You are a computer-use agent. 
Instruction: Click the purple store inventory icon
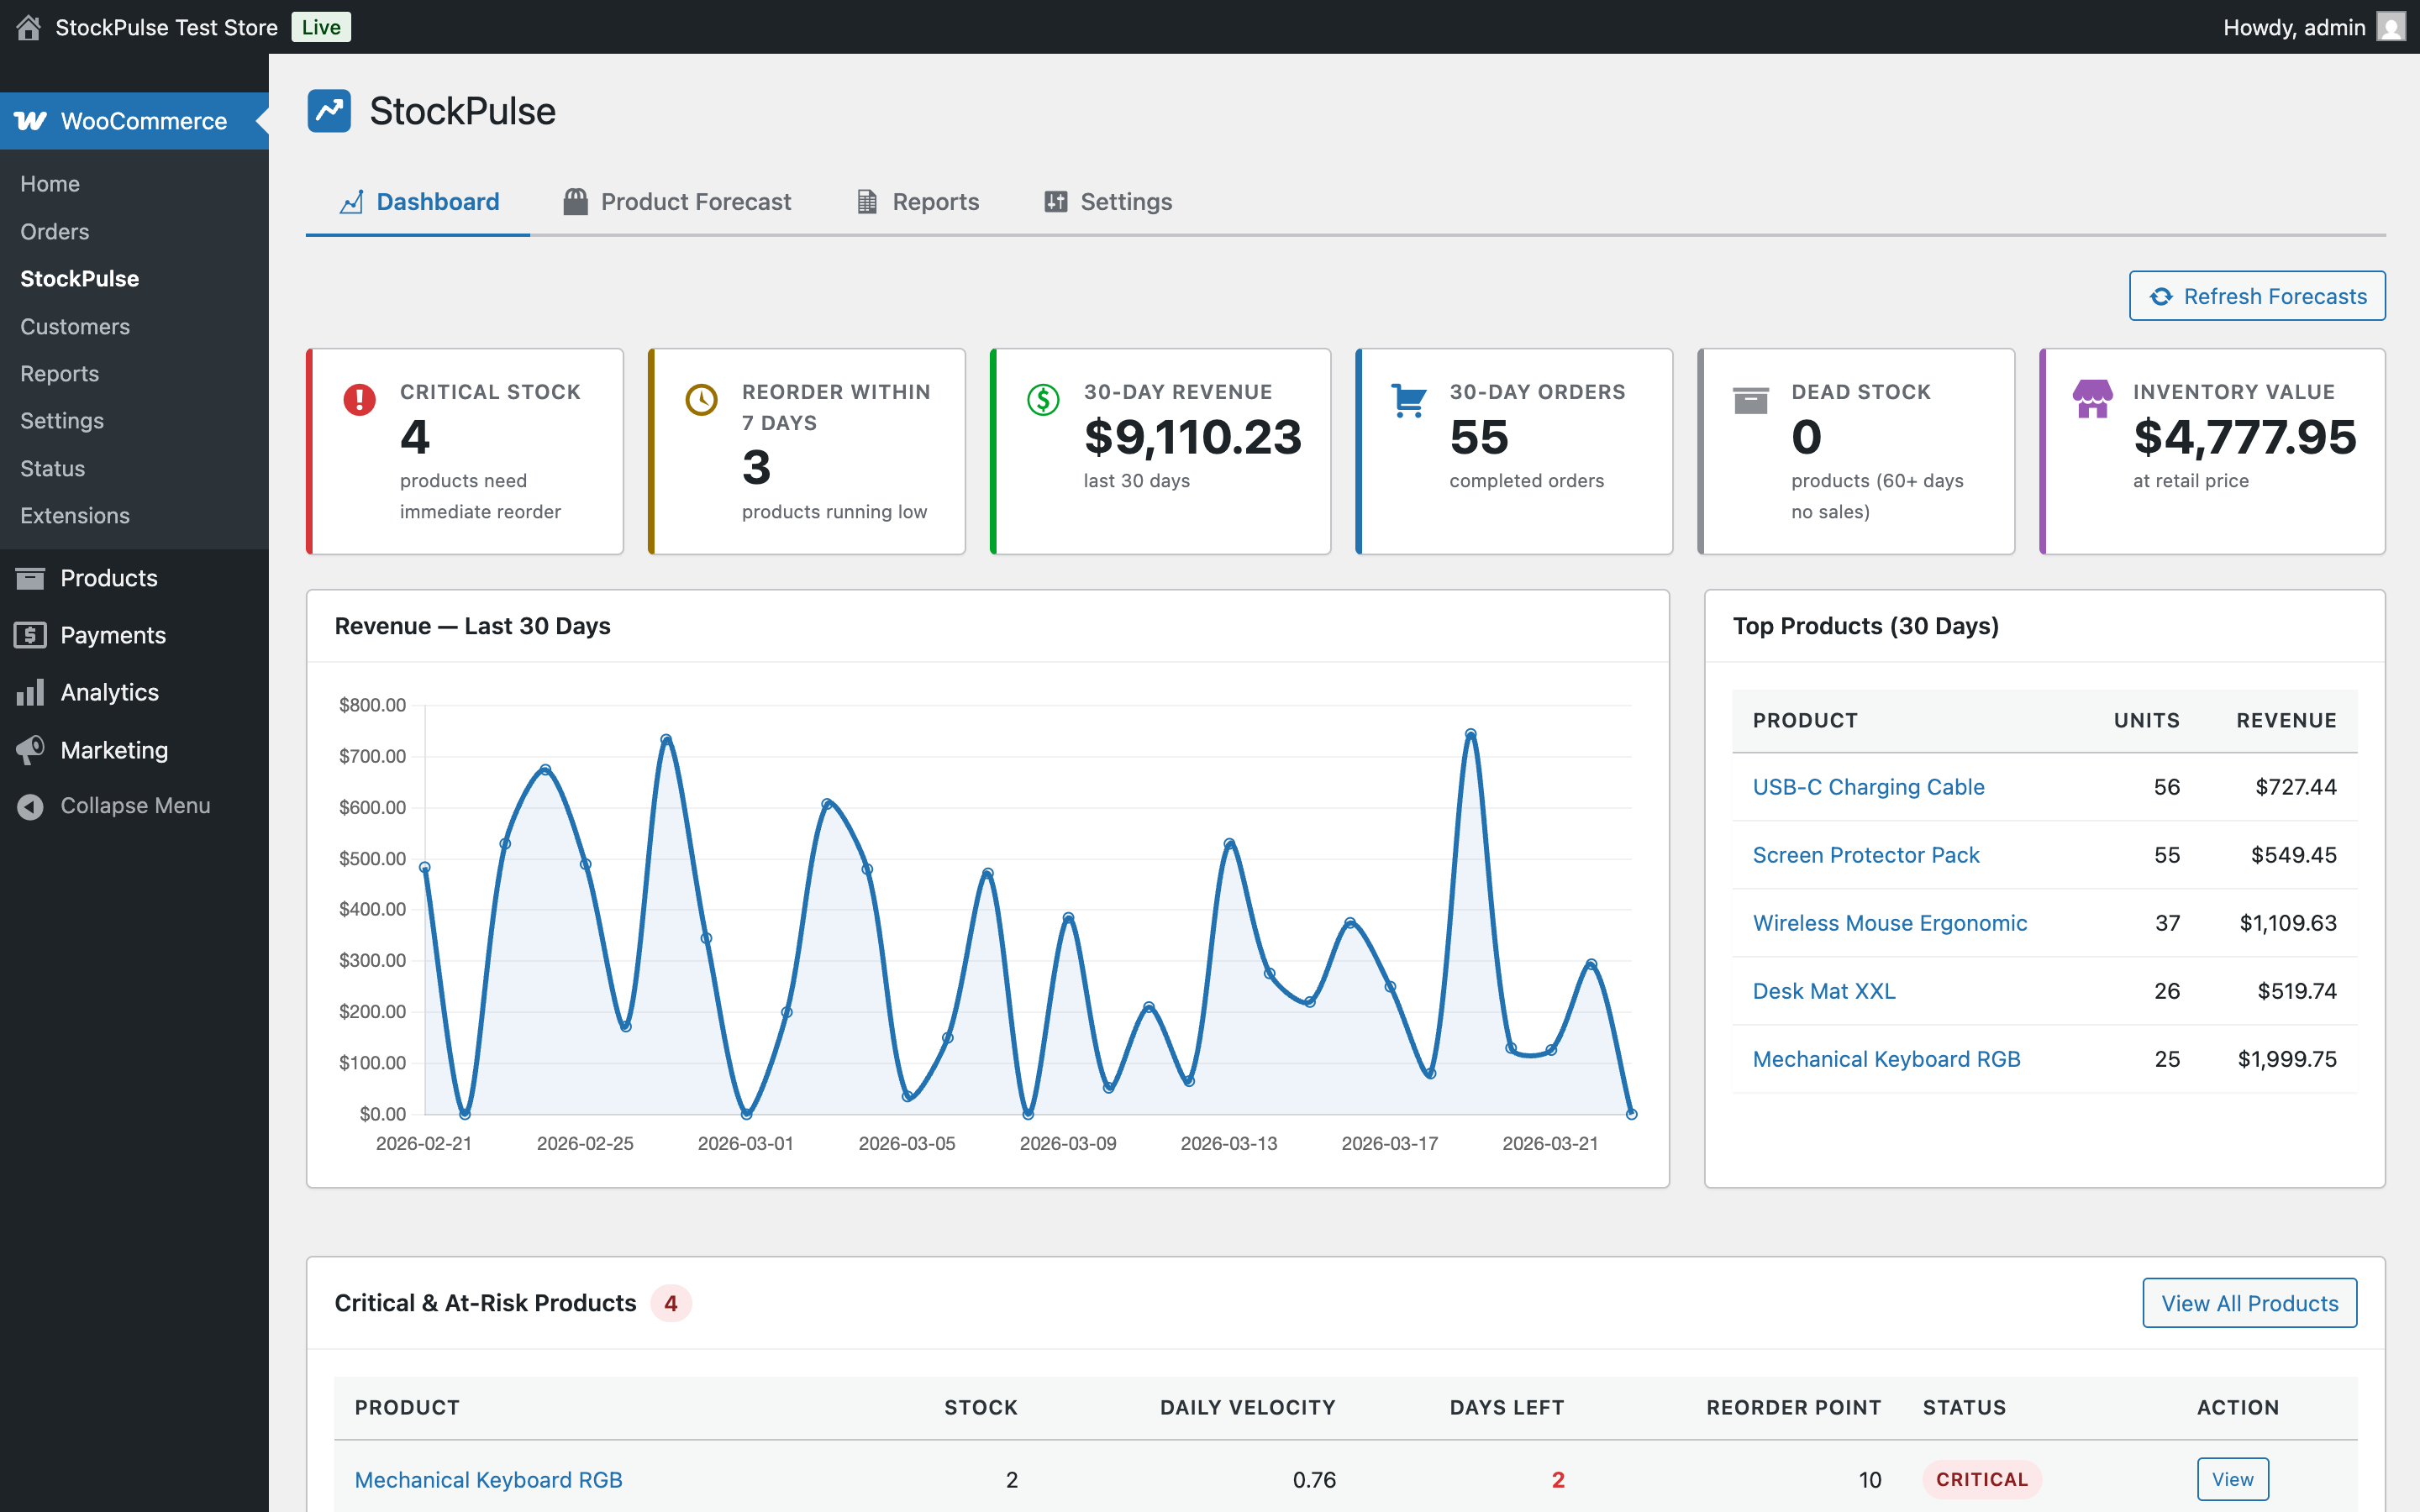tap(2093, 399)
